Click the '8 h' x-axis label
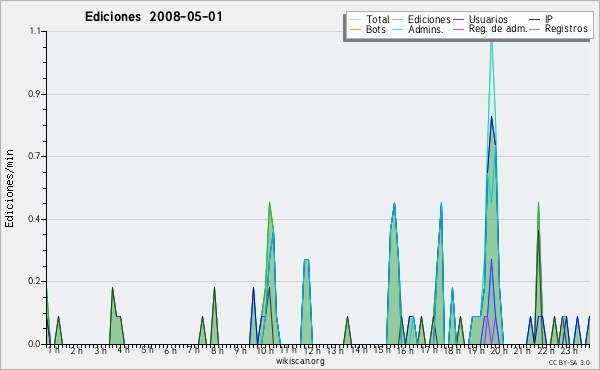The width and height of the screenshot is (600, 370). tap(217, 350)
